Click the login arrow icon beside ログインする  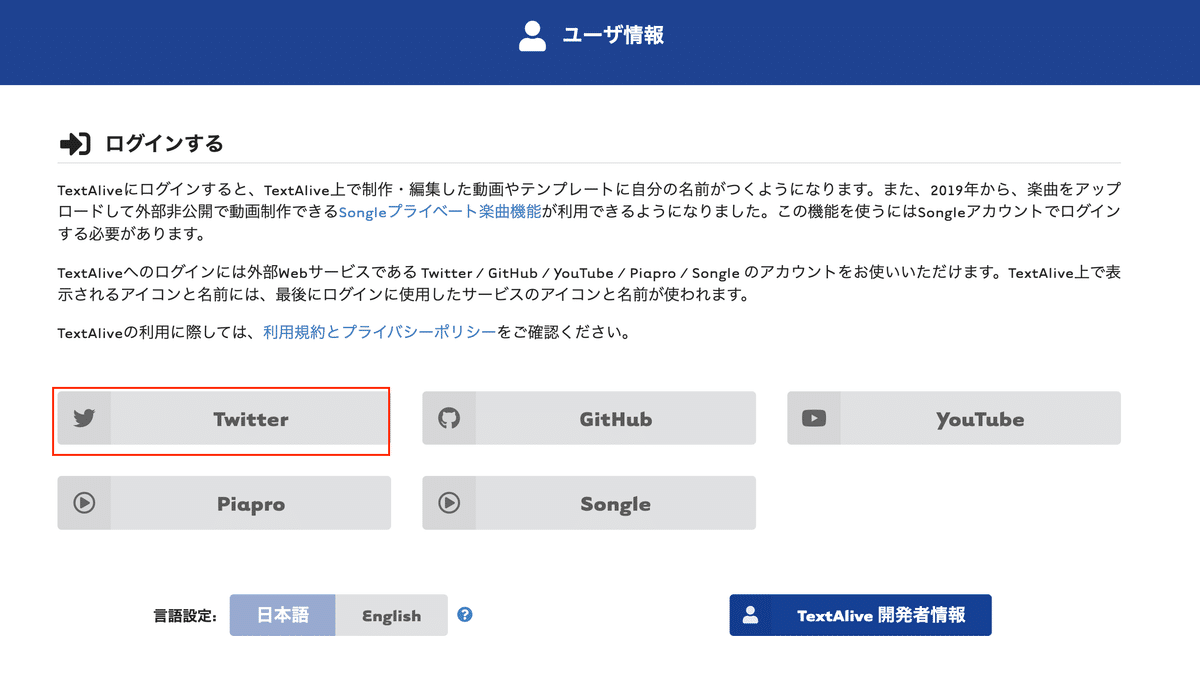click(74, 143)
